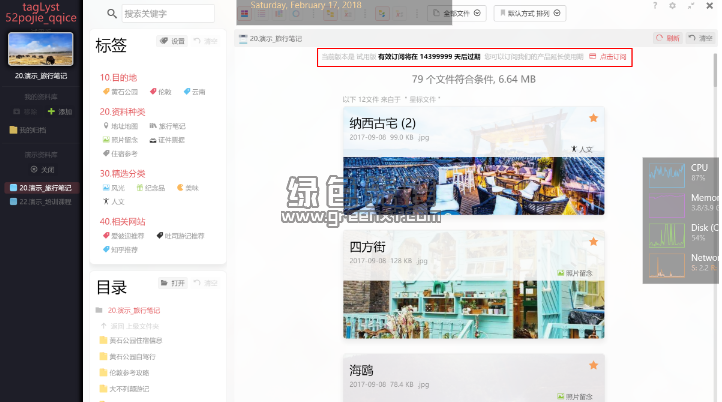Open the 纳西古宅 (2) photo thumbnail
The height and width of the screenshot is (402, 722).
tap(474, 186)
